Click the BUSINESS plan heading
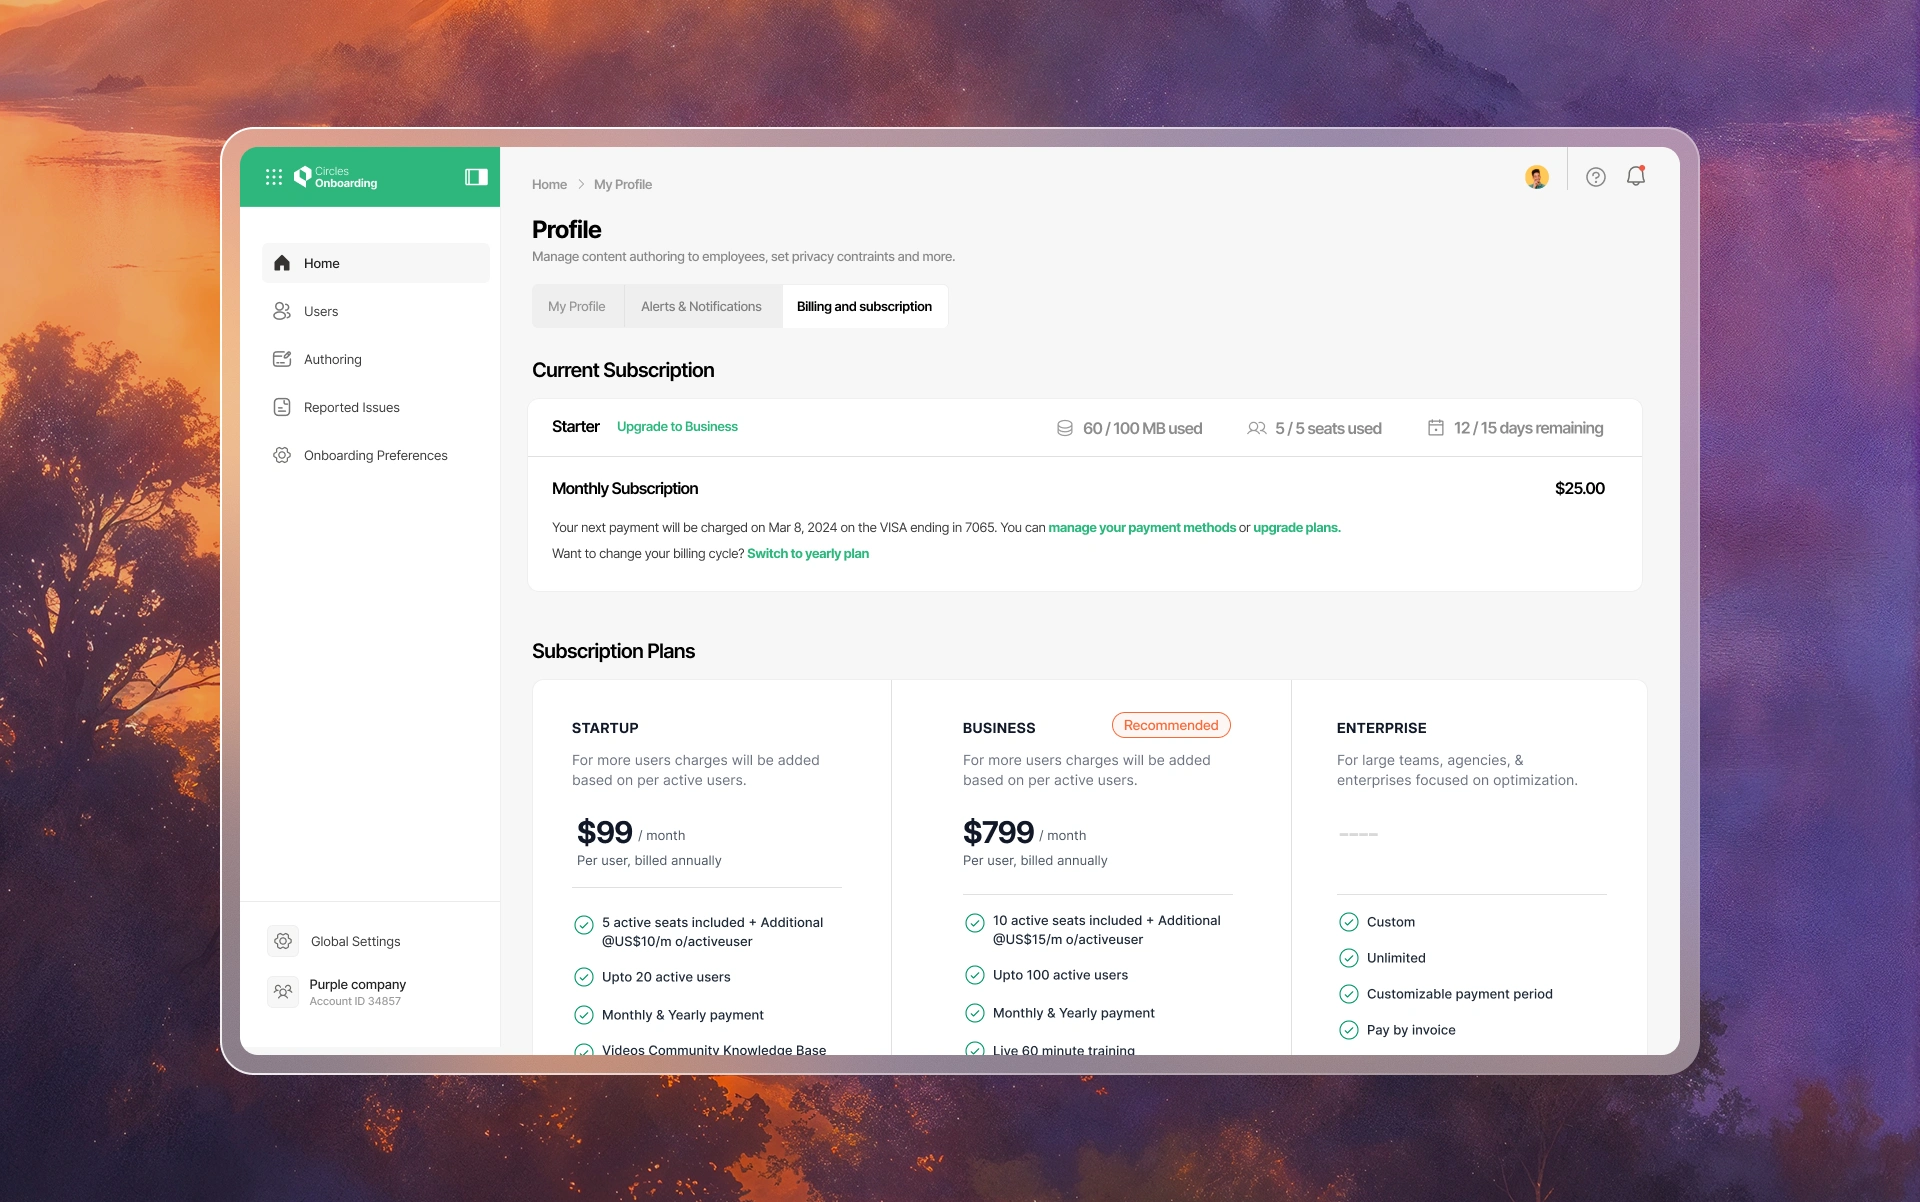Image resolution: width=1920 pixels, height=1202 pixels. point(999,728)
